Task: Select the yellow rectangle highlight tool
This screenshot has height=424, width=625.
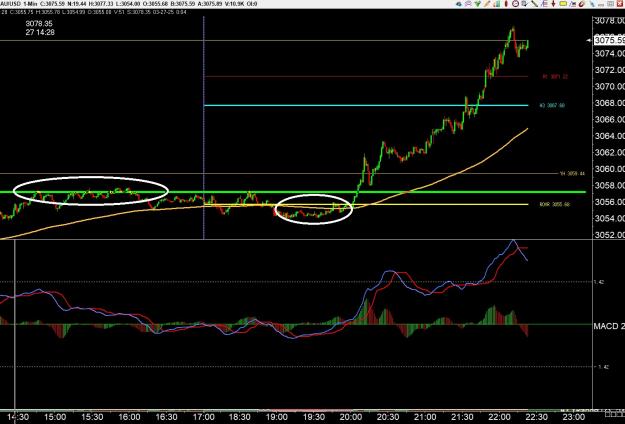Action: [563, 4]
